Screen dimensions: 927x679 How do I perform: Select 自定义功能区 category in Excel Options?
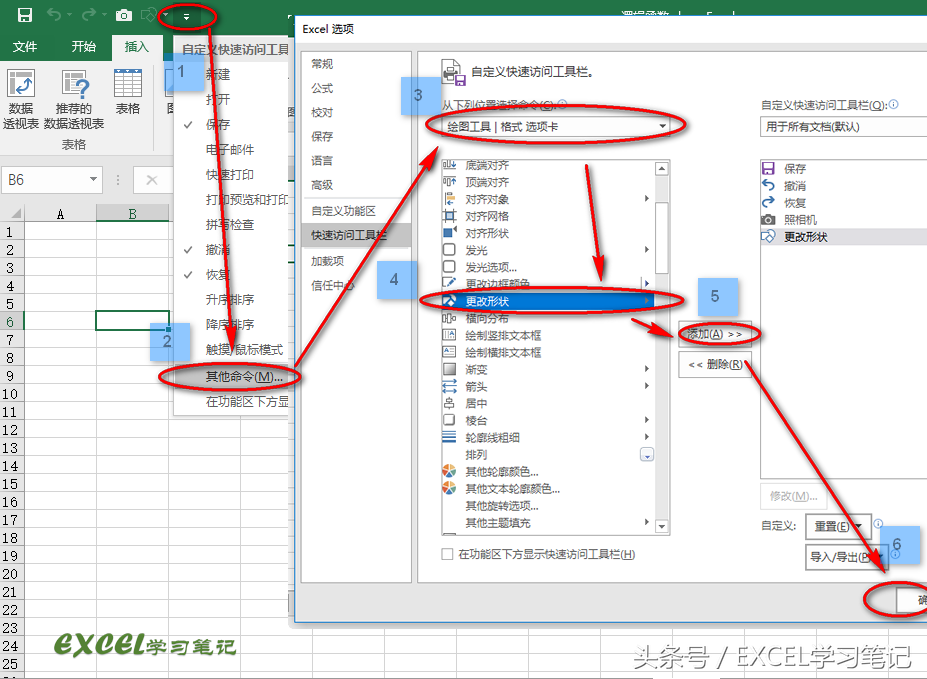pos(343,211)
